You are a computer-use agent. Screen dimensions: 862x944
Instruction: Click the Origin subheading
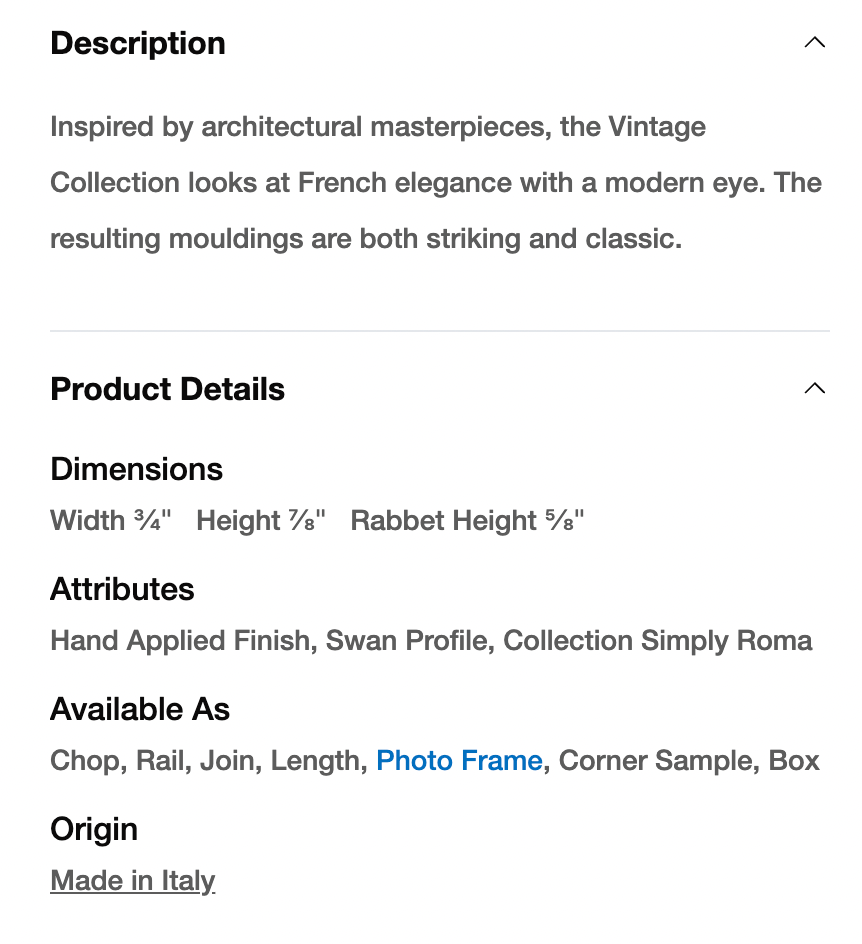coord(94,829)
